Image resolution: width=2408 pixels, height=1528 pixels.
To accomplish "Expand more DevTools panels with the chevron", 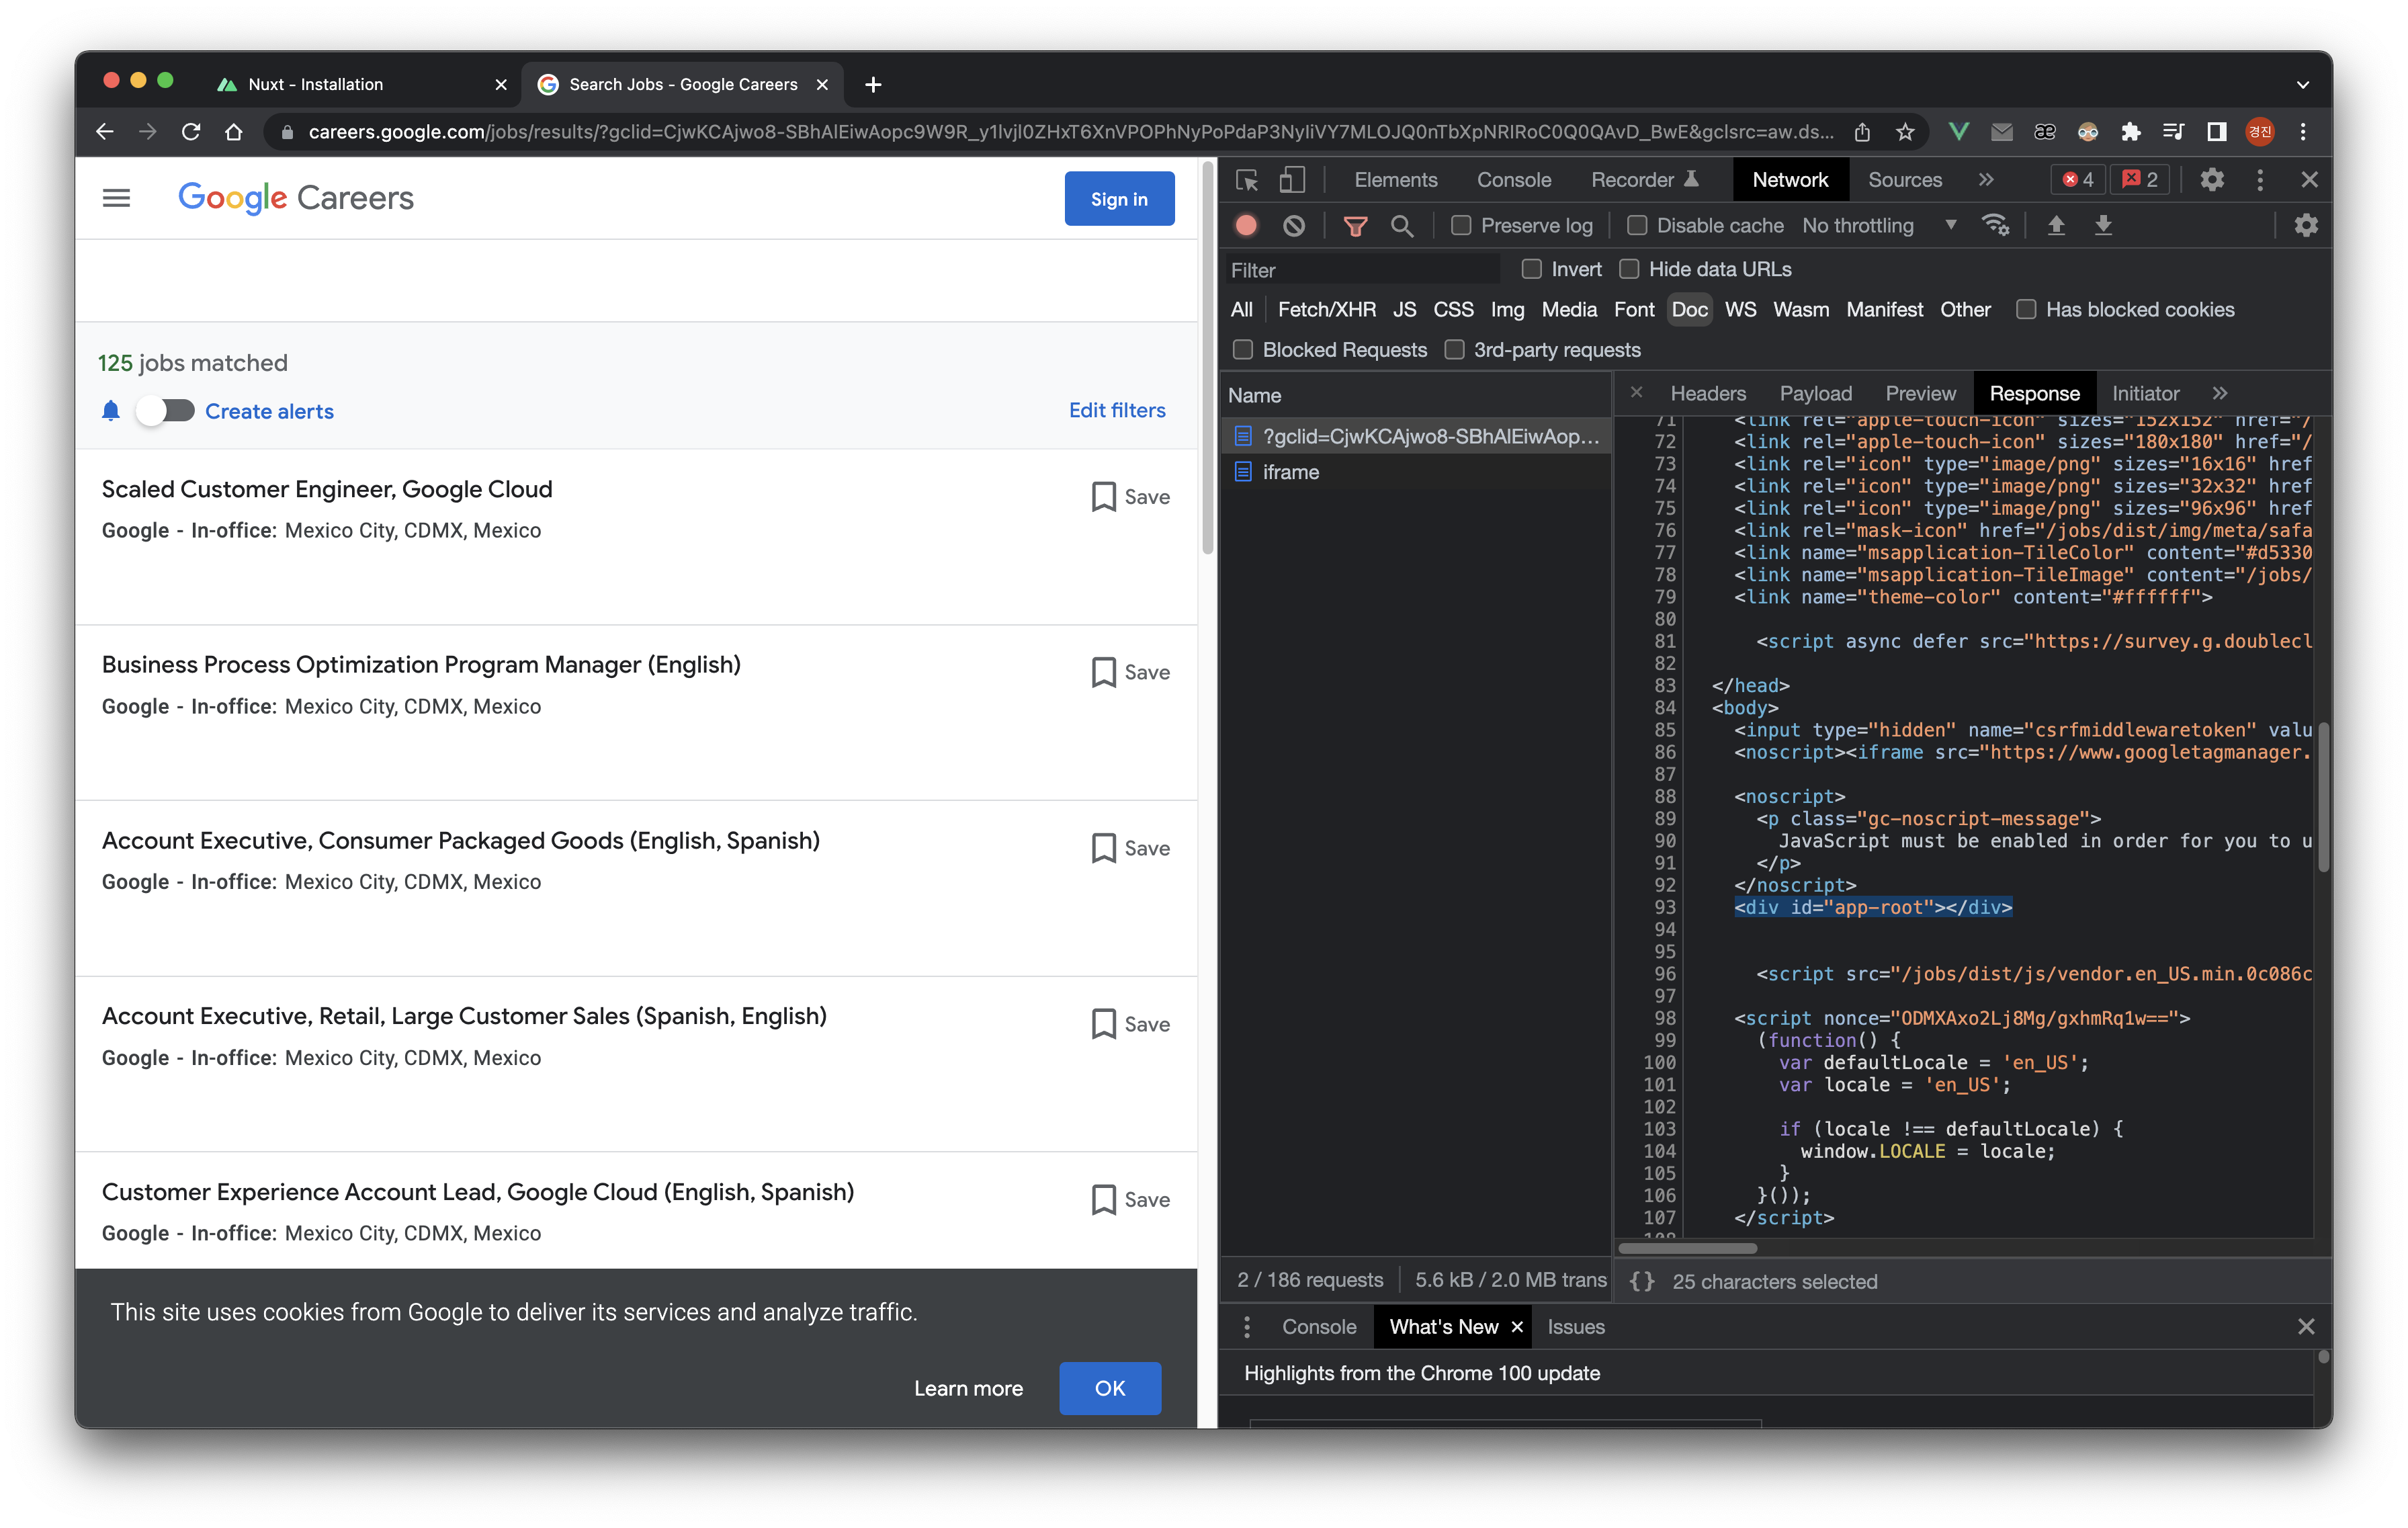I will (x=1987, y=180).
